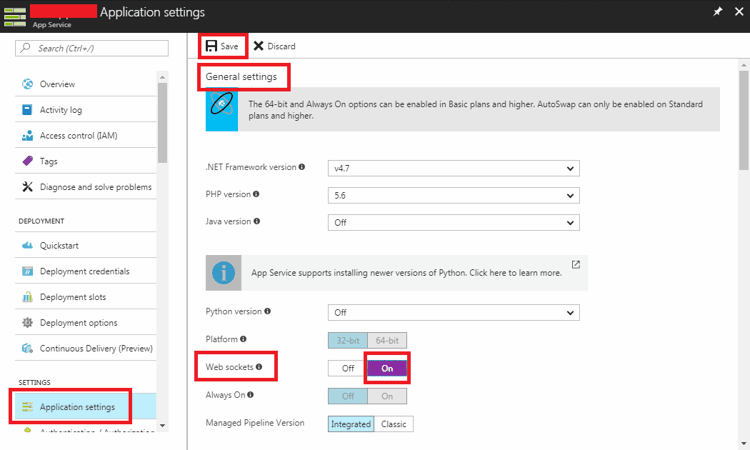This screenshot has width=750, height=450.
Task: Click the search magnifier icon
Action: [x=26, y=48]
